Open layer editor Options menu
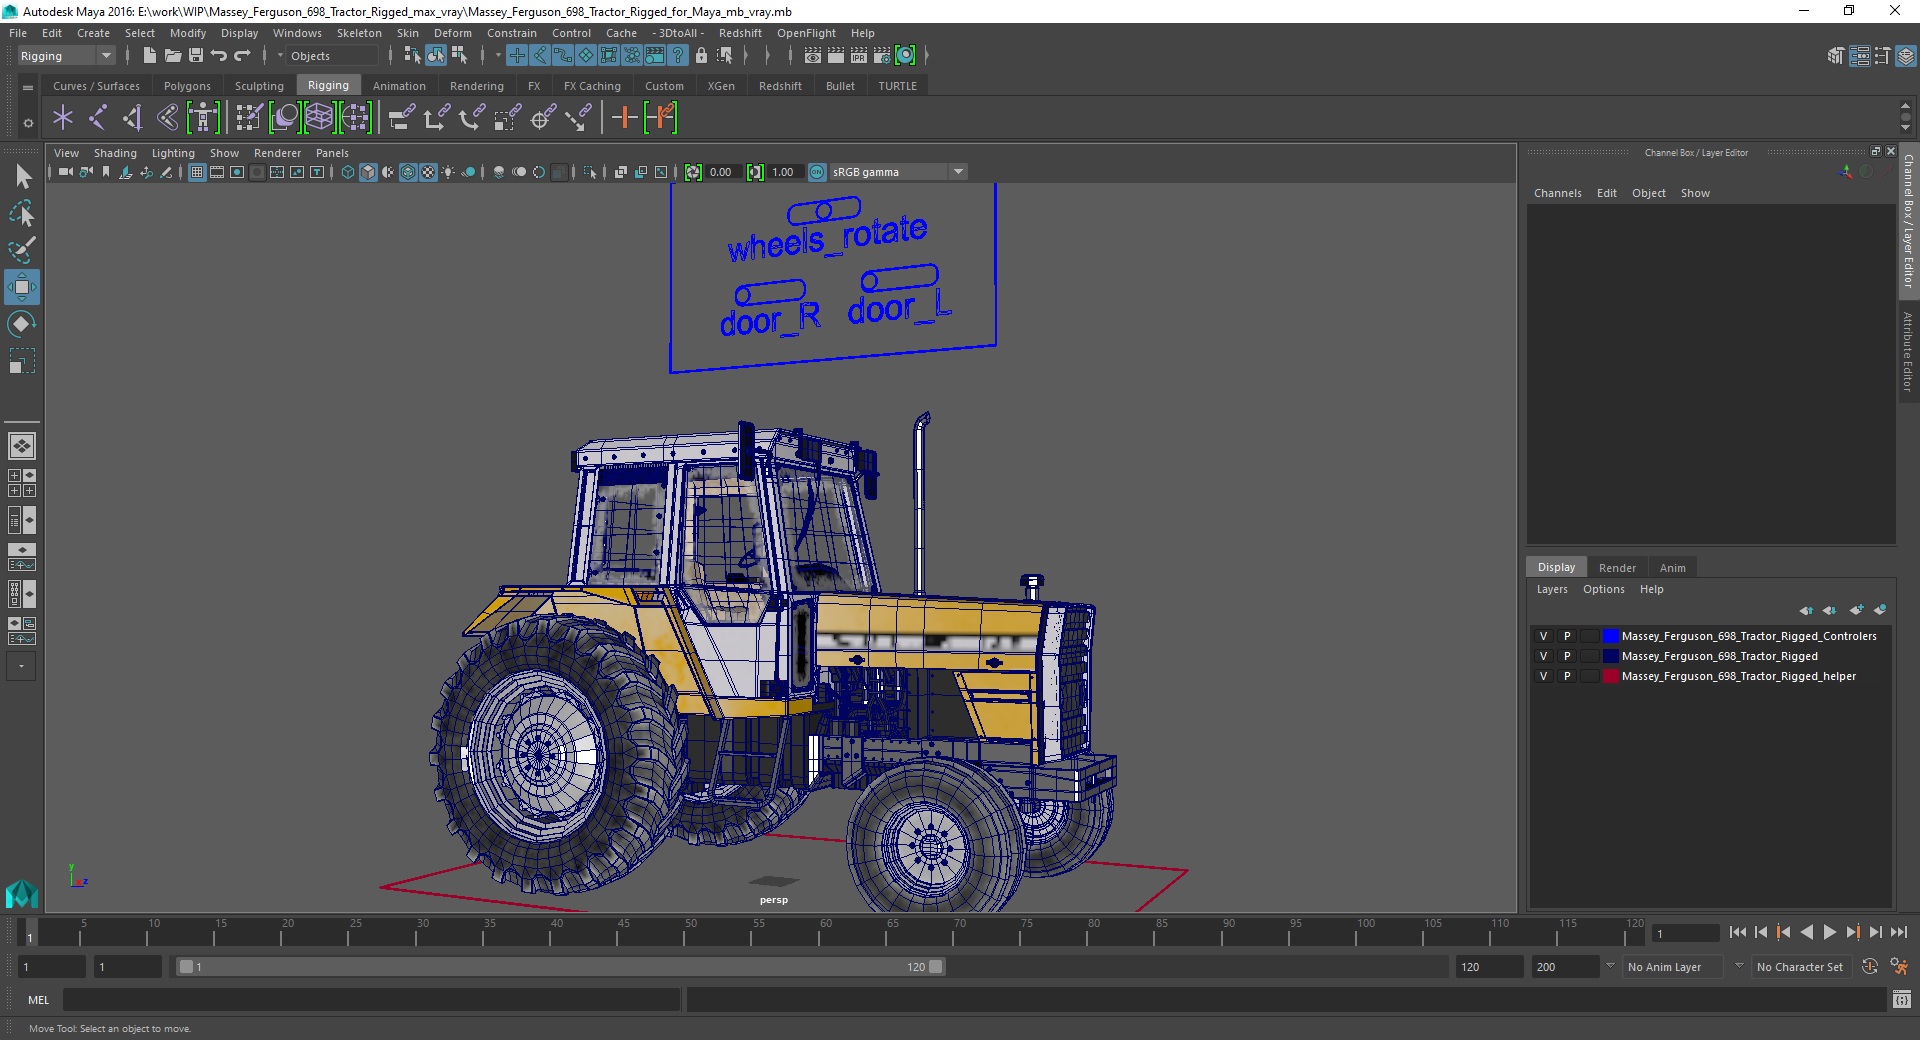The image size is (1920, 1040). coord(1603,589)
